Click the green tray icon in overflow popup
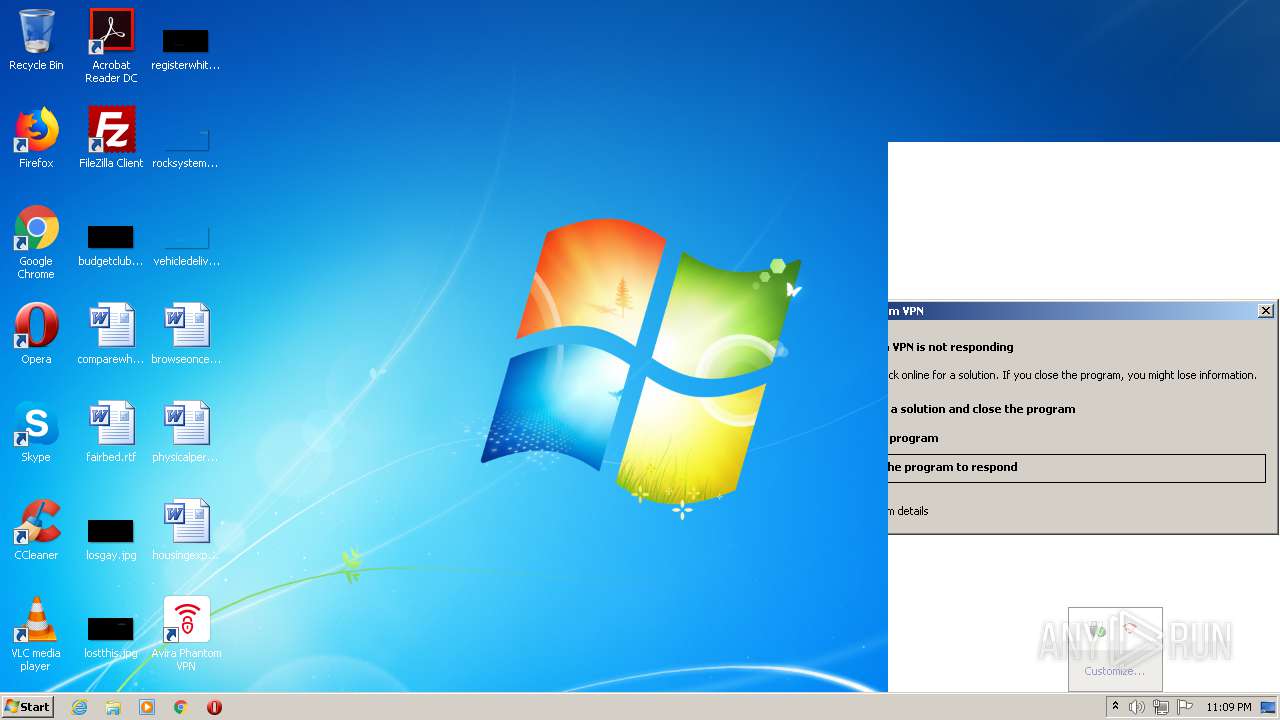Viewport: 1280px width, 720px height. pos(1098,630)
